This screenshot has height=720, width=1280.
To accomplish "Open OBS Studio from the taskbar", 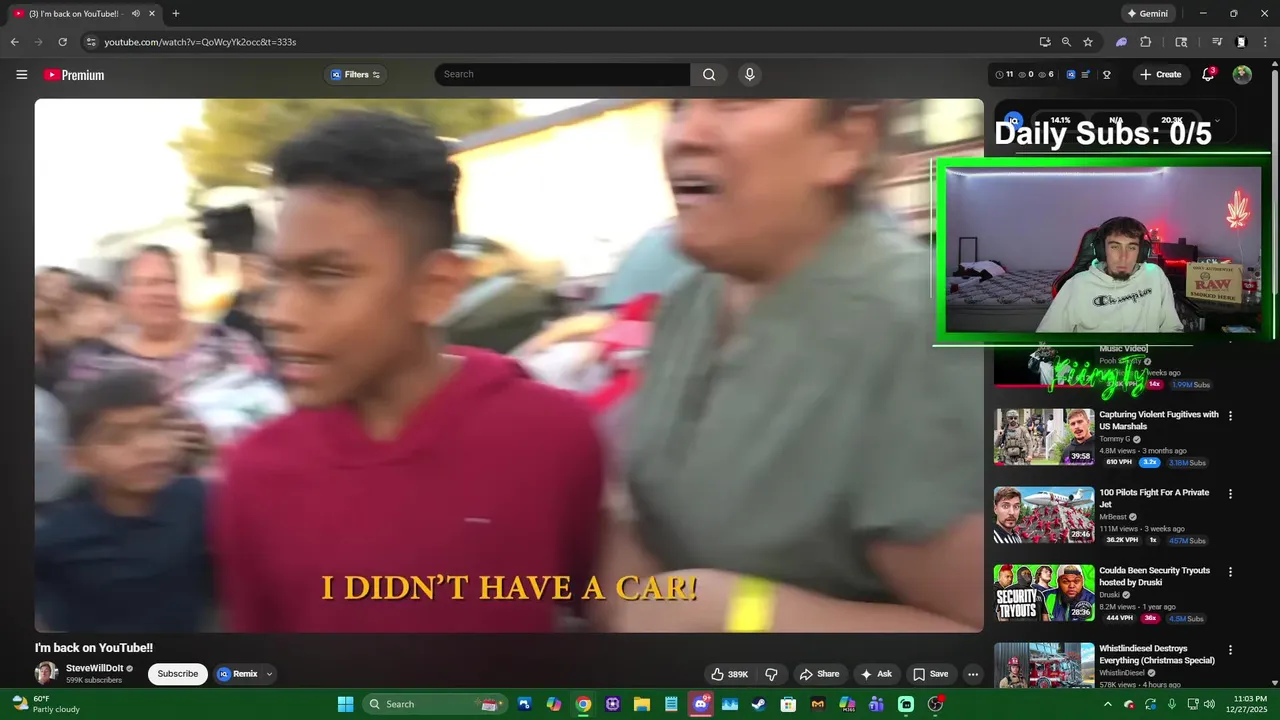I will [934, 704].
